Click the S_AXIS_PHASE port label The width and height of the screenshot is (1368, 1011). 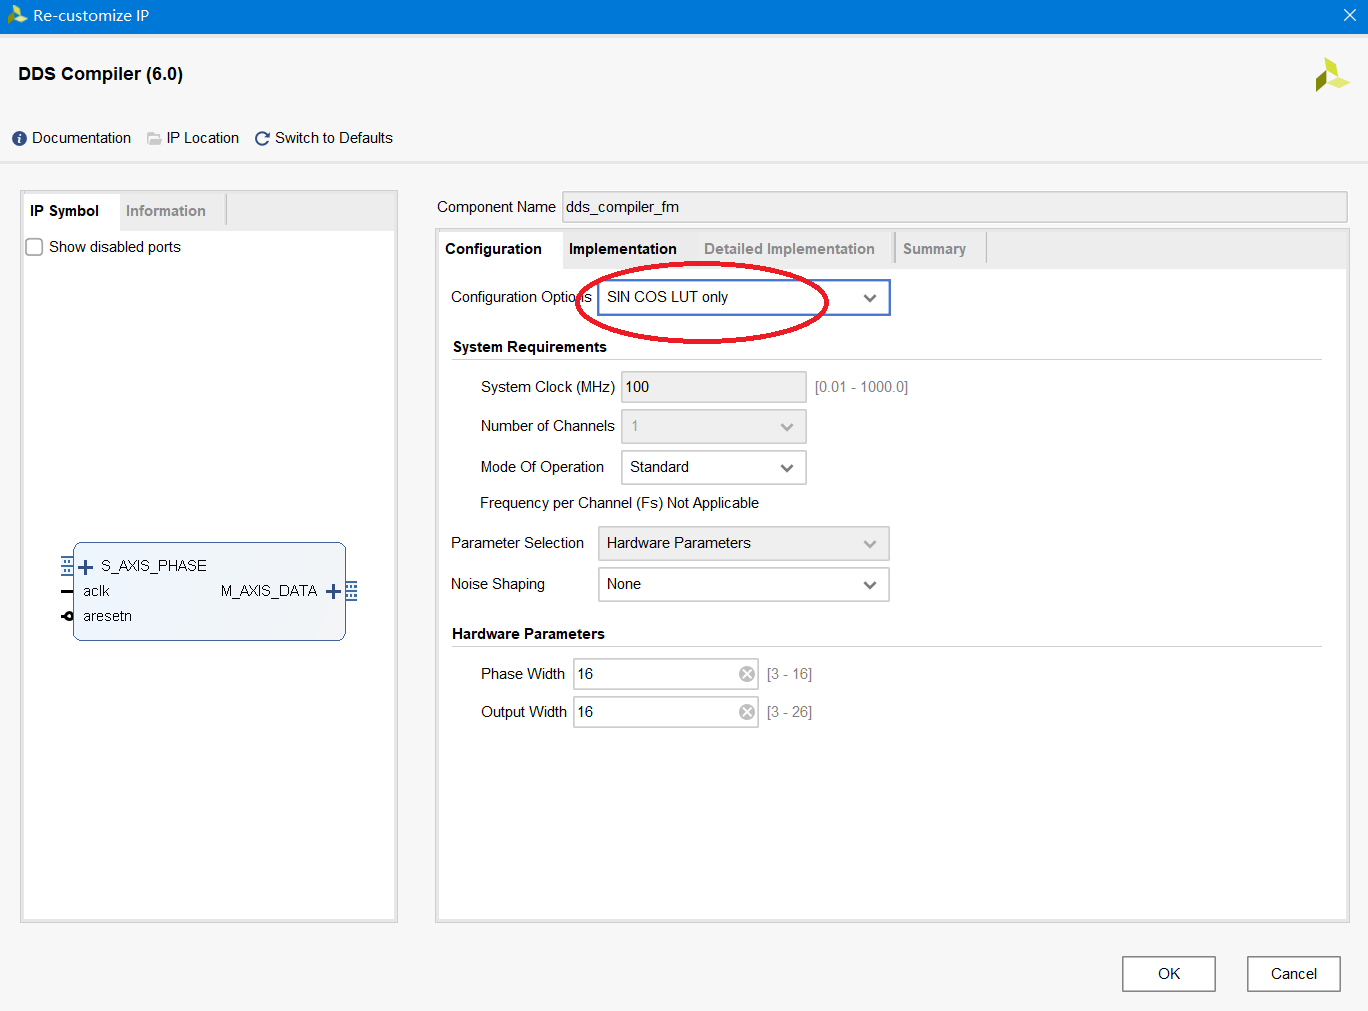(x=154, y=566)
